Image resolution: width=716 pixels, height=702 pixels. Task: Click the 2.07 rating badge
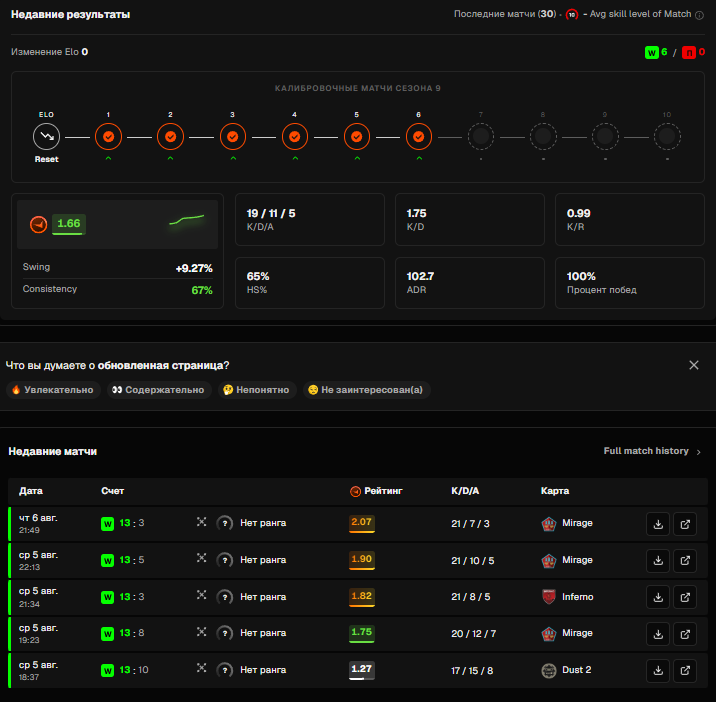point(362,523)
